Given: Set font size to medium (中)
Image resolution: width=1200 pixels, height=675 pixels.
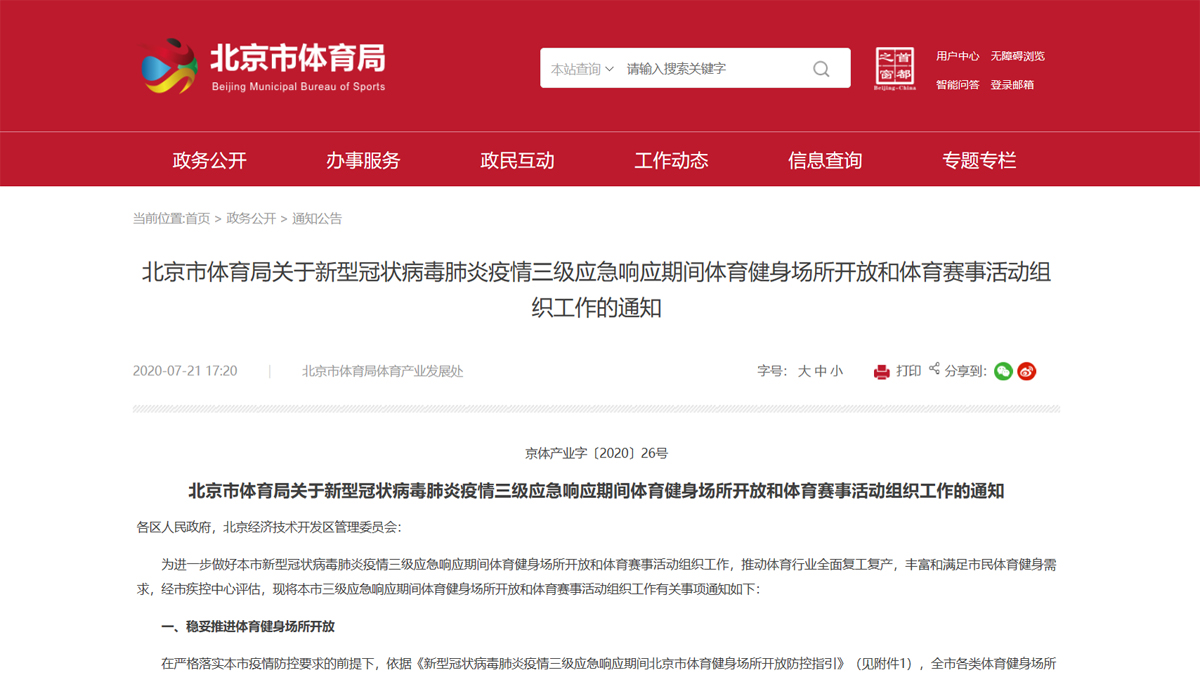Looking at the screenshot, I should point(821,371).
